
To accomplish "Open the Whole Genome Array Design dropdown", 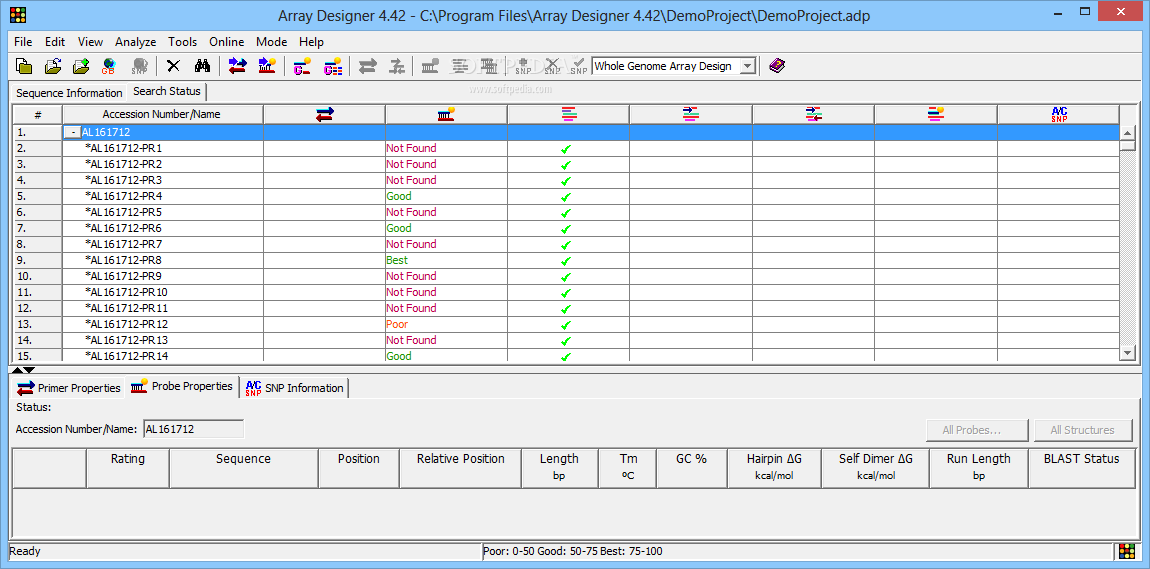I will click(747, 66).
